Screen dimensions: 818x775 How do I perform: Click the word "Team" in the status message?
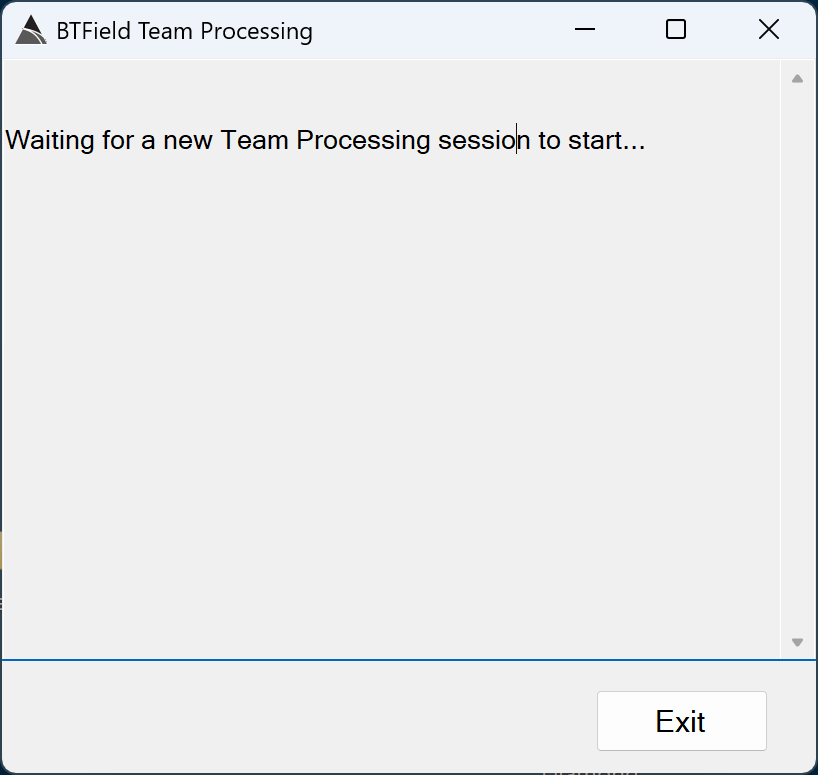pyautogui.click(x=255, y=140)
